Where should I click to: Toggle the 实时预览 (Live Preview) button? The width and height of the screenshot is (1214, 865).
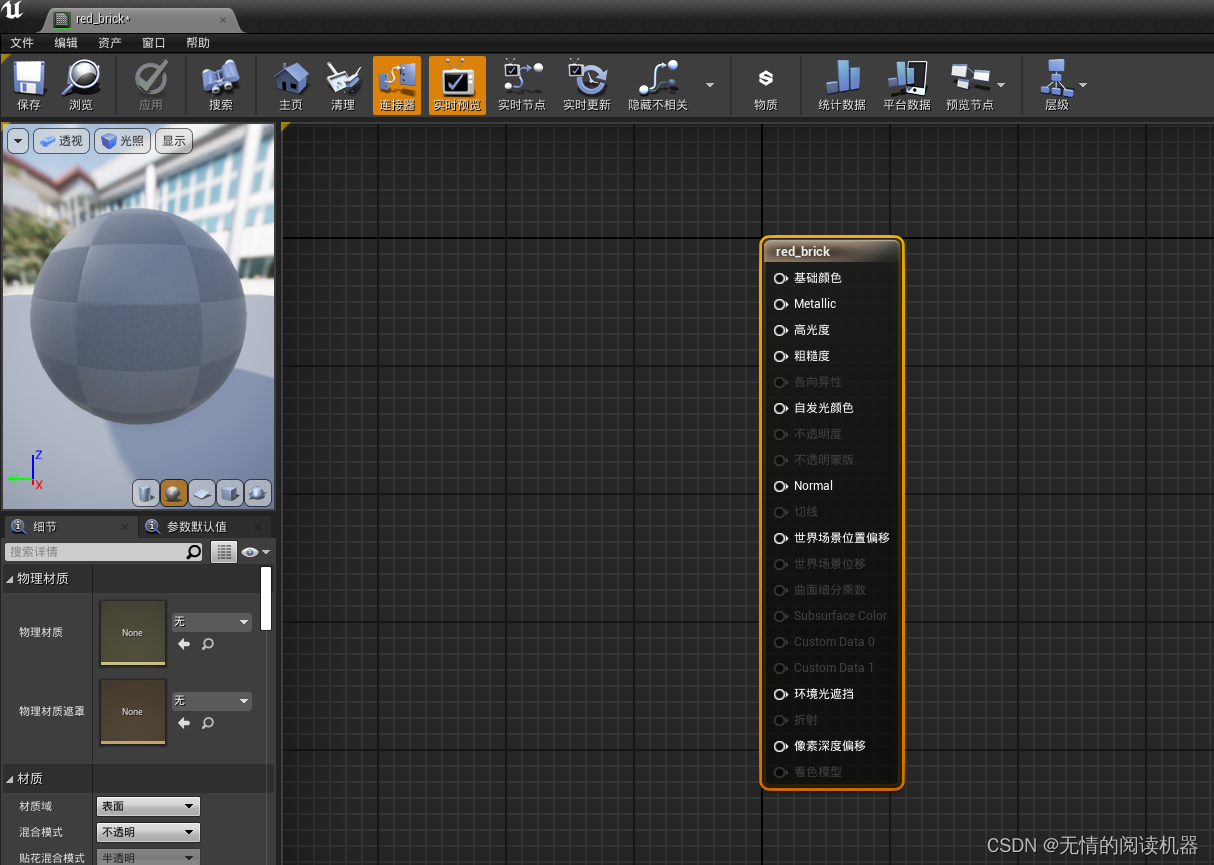(457, 85)
